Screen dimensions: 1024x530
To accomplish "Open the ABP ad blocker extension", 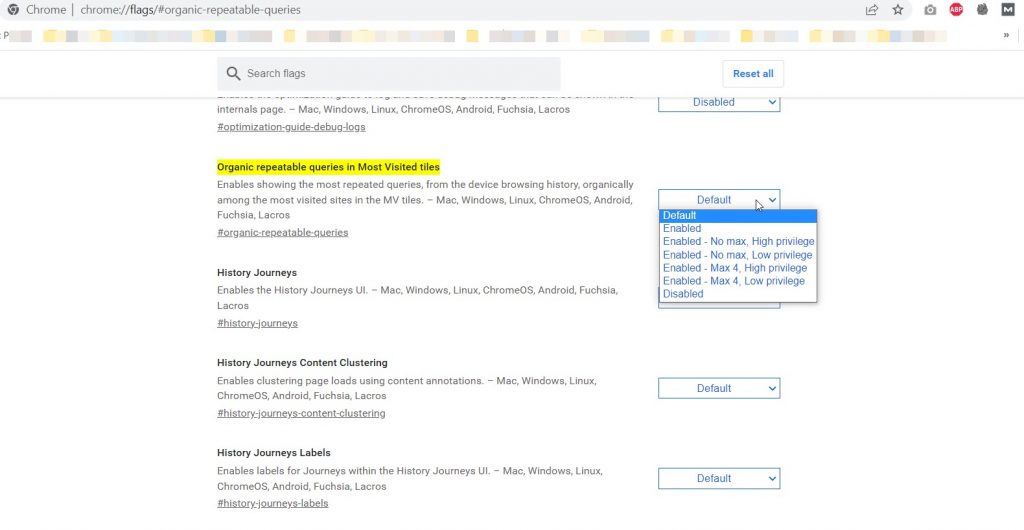I will coord(956,9).
